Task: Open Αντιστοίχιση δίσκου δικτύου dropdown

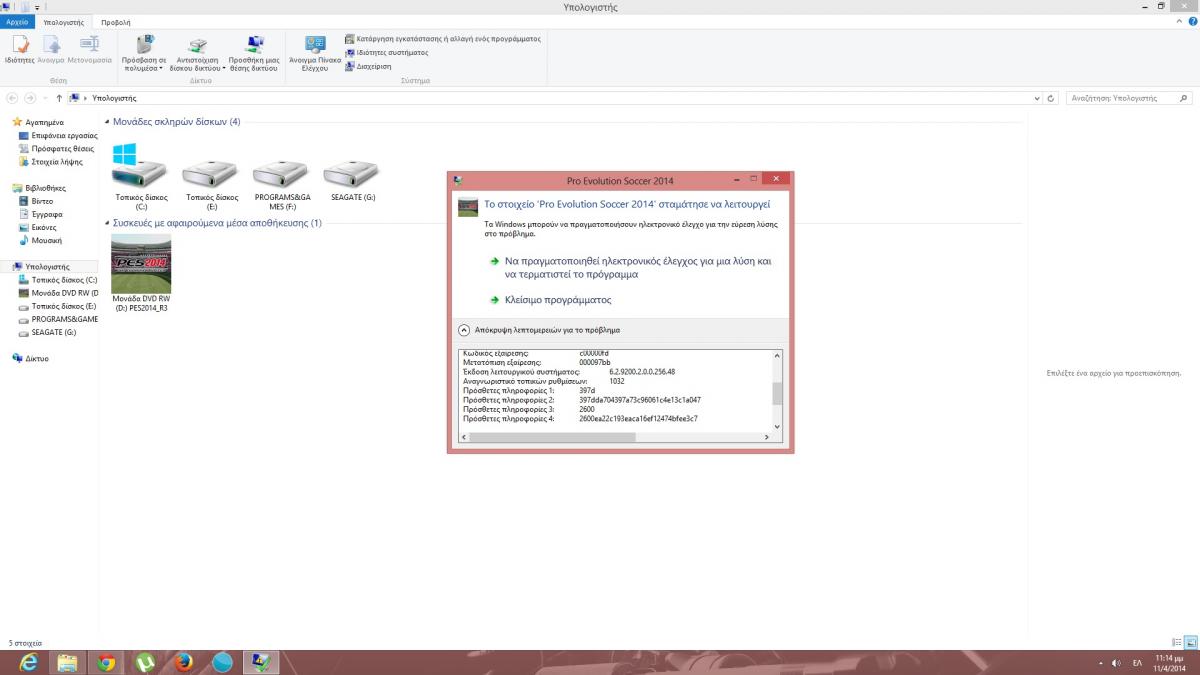Action: point(198,53)
